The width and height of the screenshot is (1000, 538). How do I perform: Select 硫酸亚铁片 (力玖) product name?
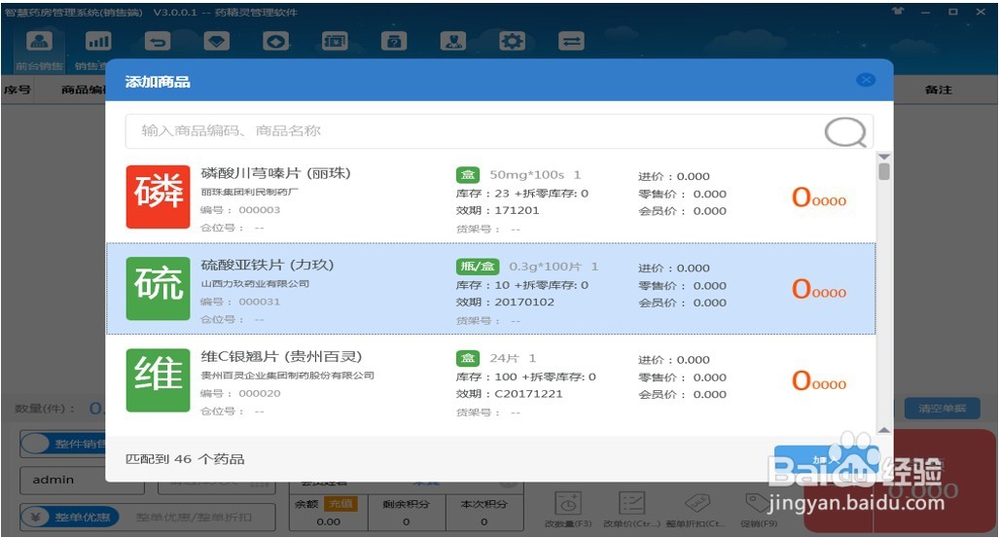tap(267, 265)
